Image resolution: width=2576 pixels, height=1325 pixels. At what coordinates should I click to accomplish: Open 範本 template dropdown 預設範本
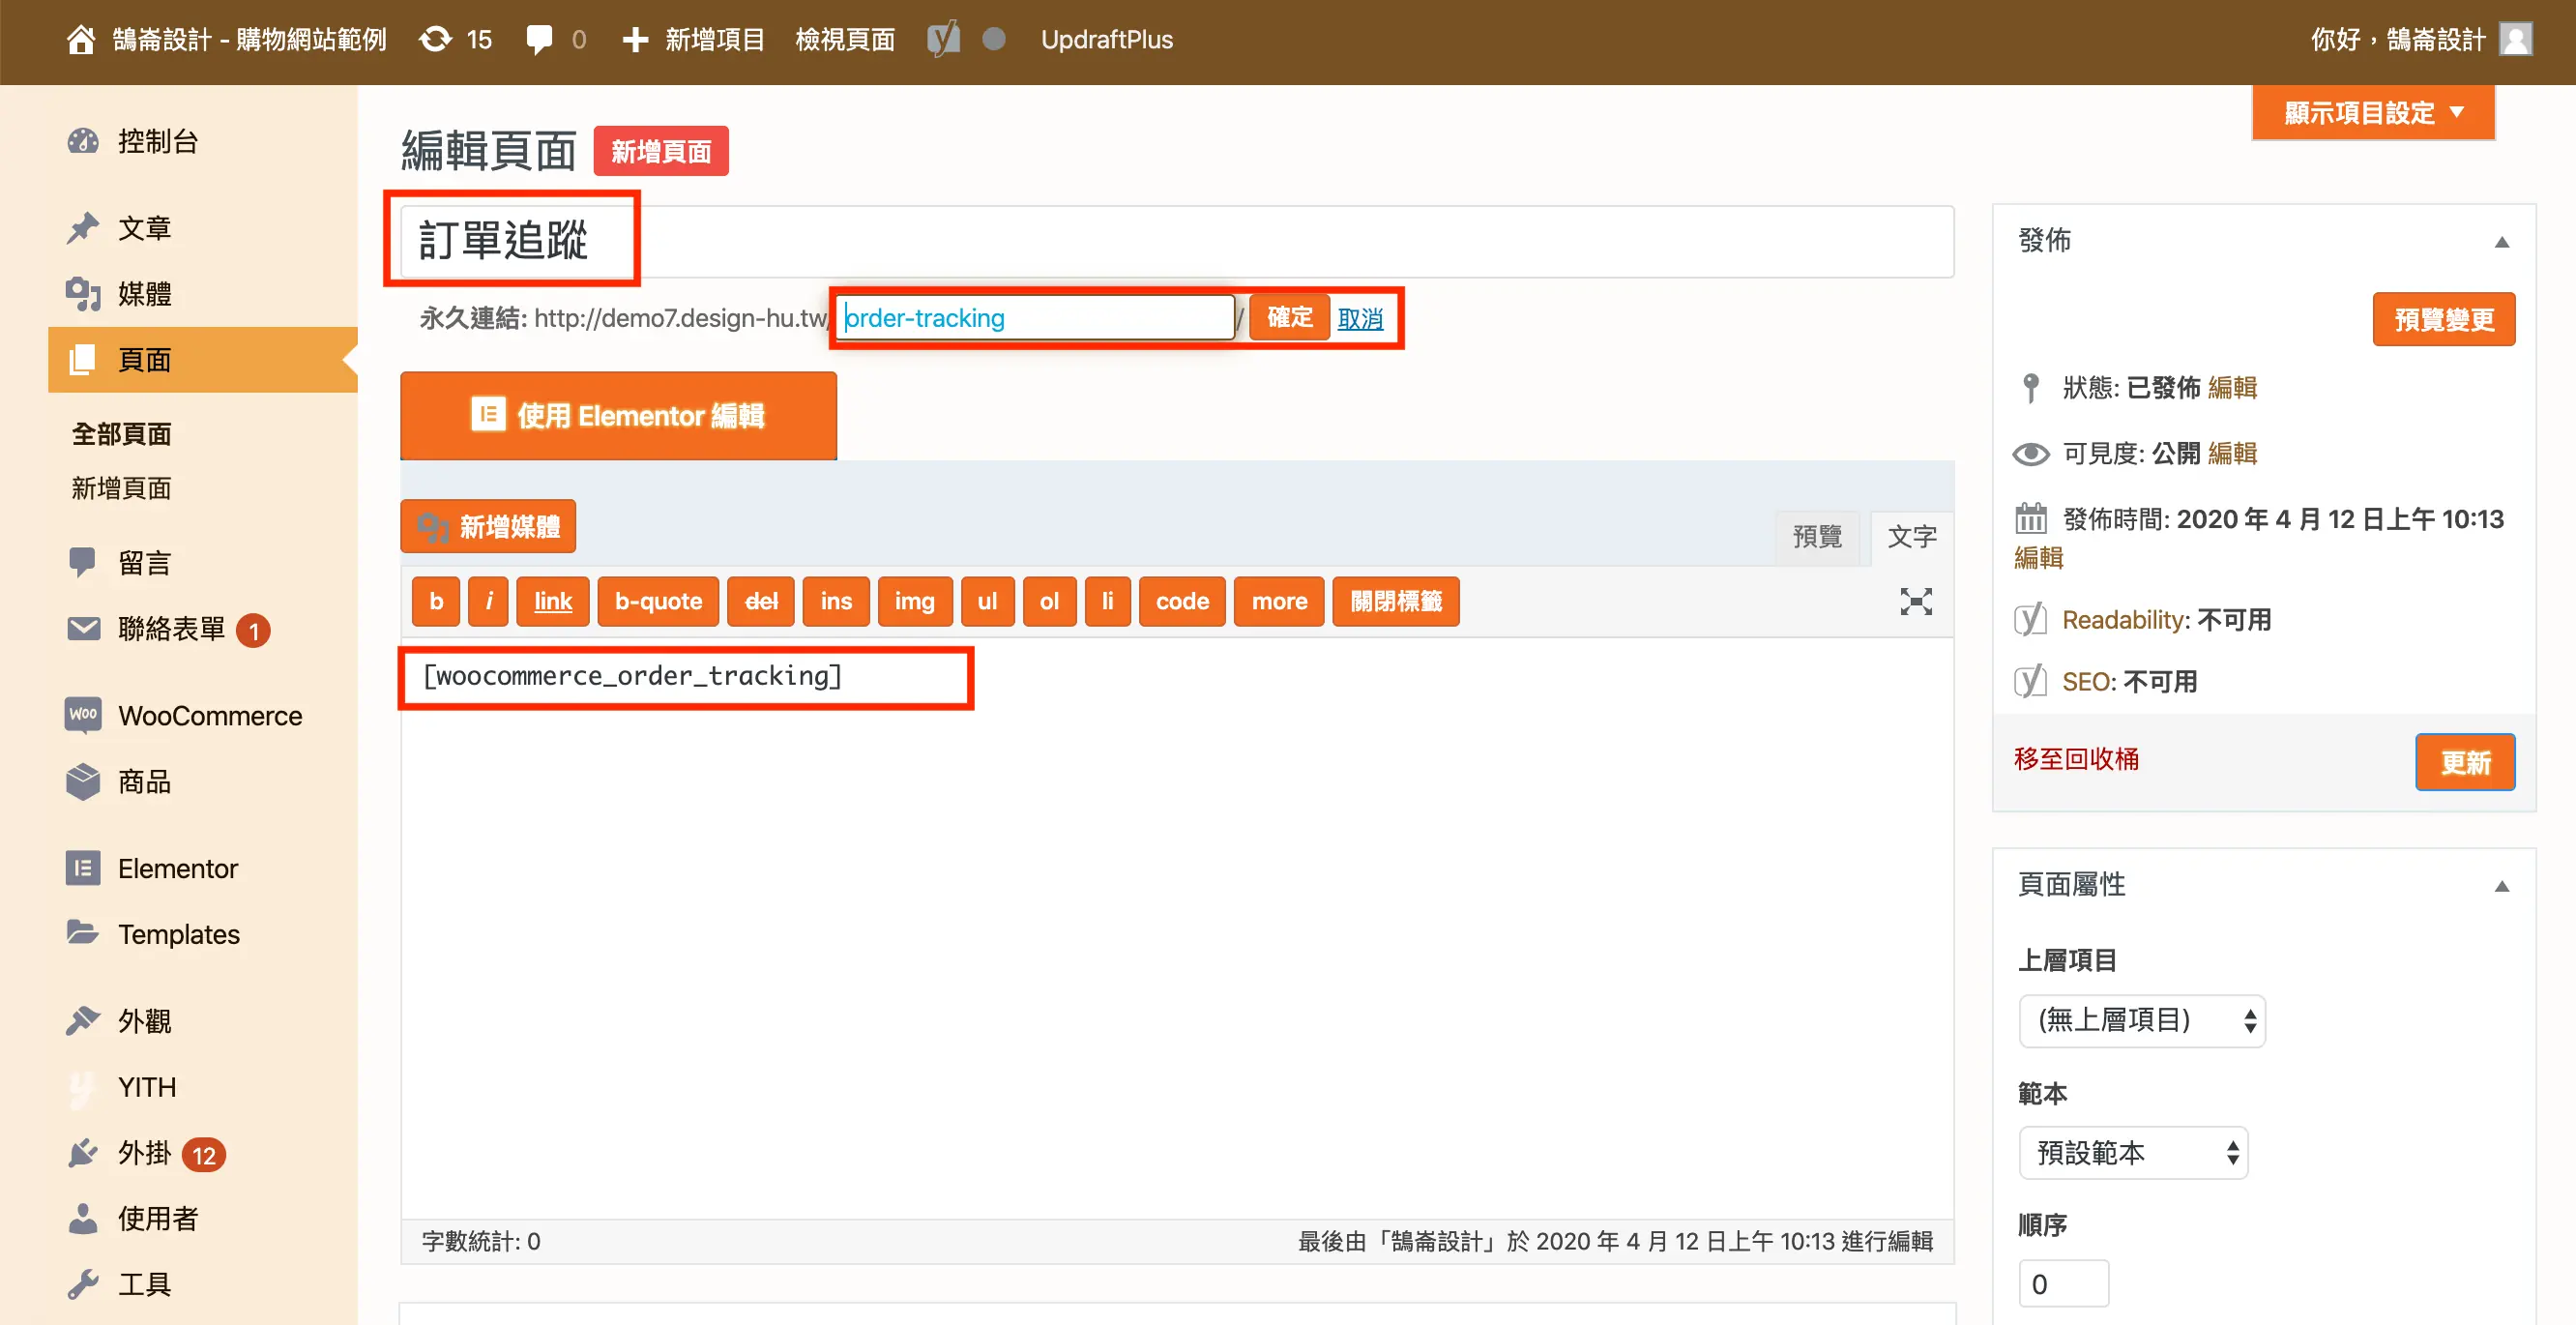[2133, 1153]
